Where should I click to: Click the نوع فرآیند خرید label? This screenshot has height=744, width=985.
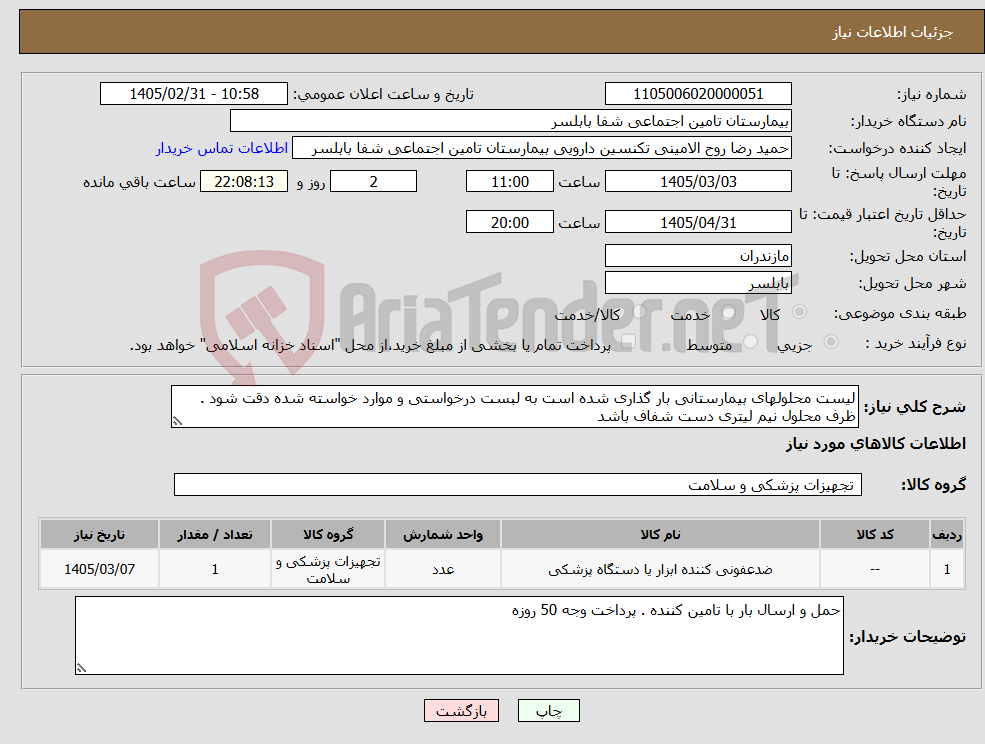[916, 343]
